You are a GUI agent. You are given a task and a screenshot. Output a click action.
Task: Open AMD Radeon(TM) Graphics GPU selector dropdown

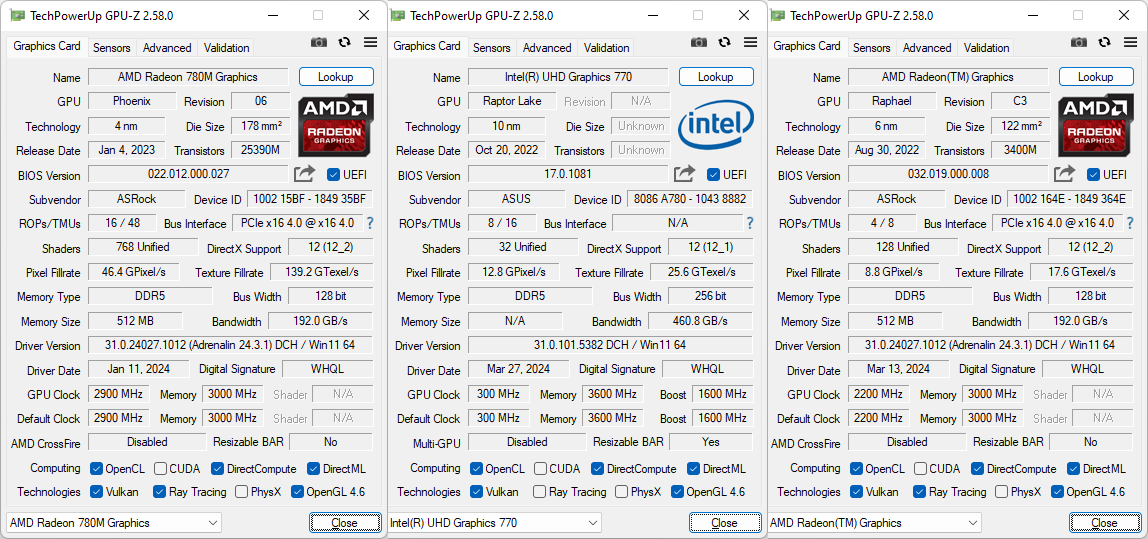tap(873, 523)
